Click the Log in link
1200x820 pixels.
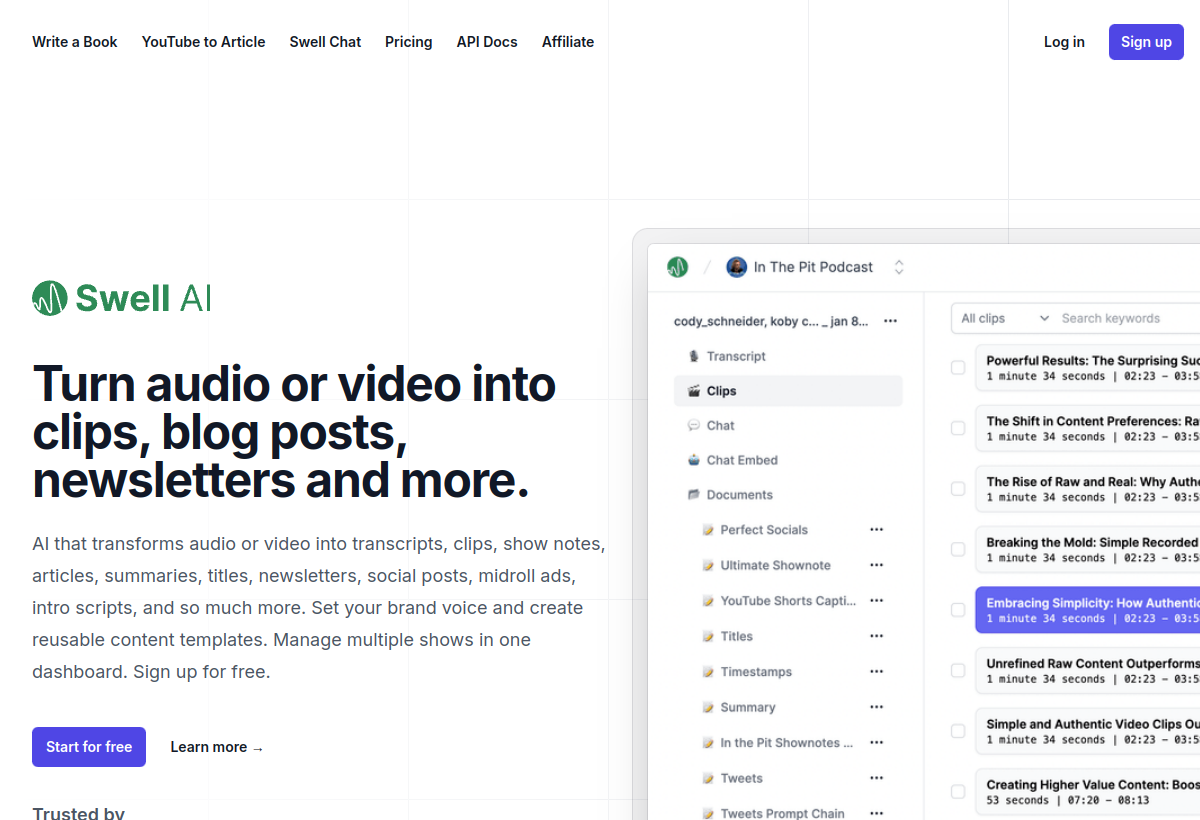[x=1064, y=42]
